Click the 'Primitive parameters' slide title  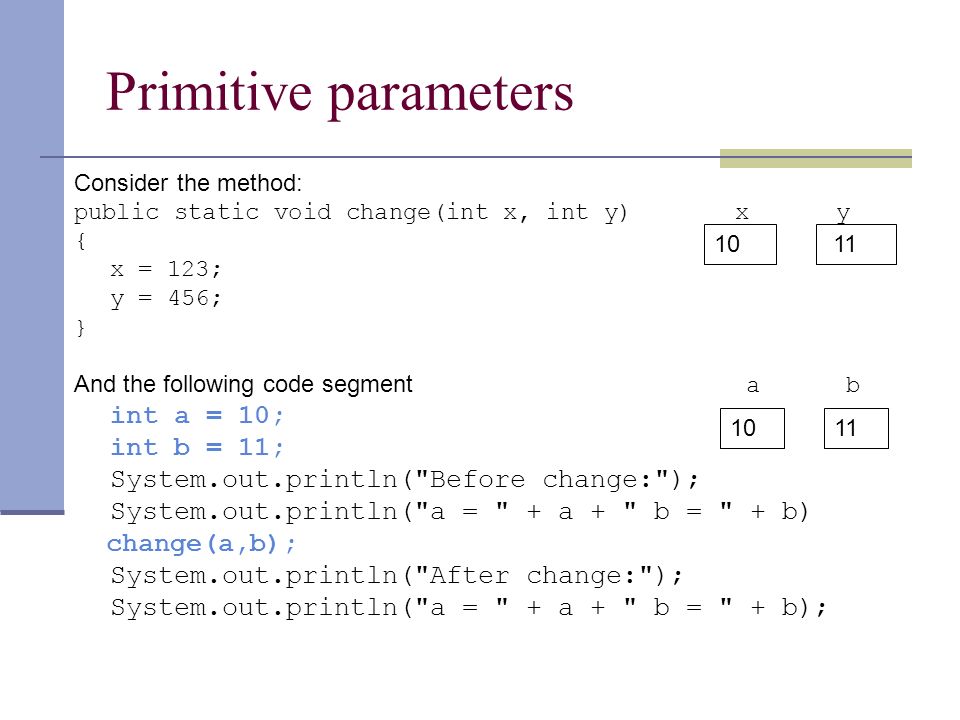click(340, 94)
